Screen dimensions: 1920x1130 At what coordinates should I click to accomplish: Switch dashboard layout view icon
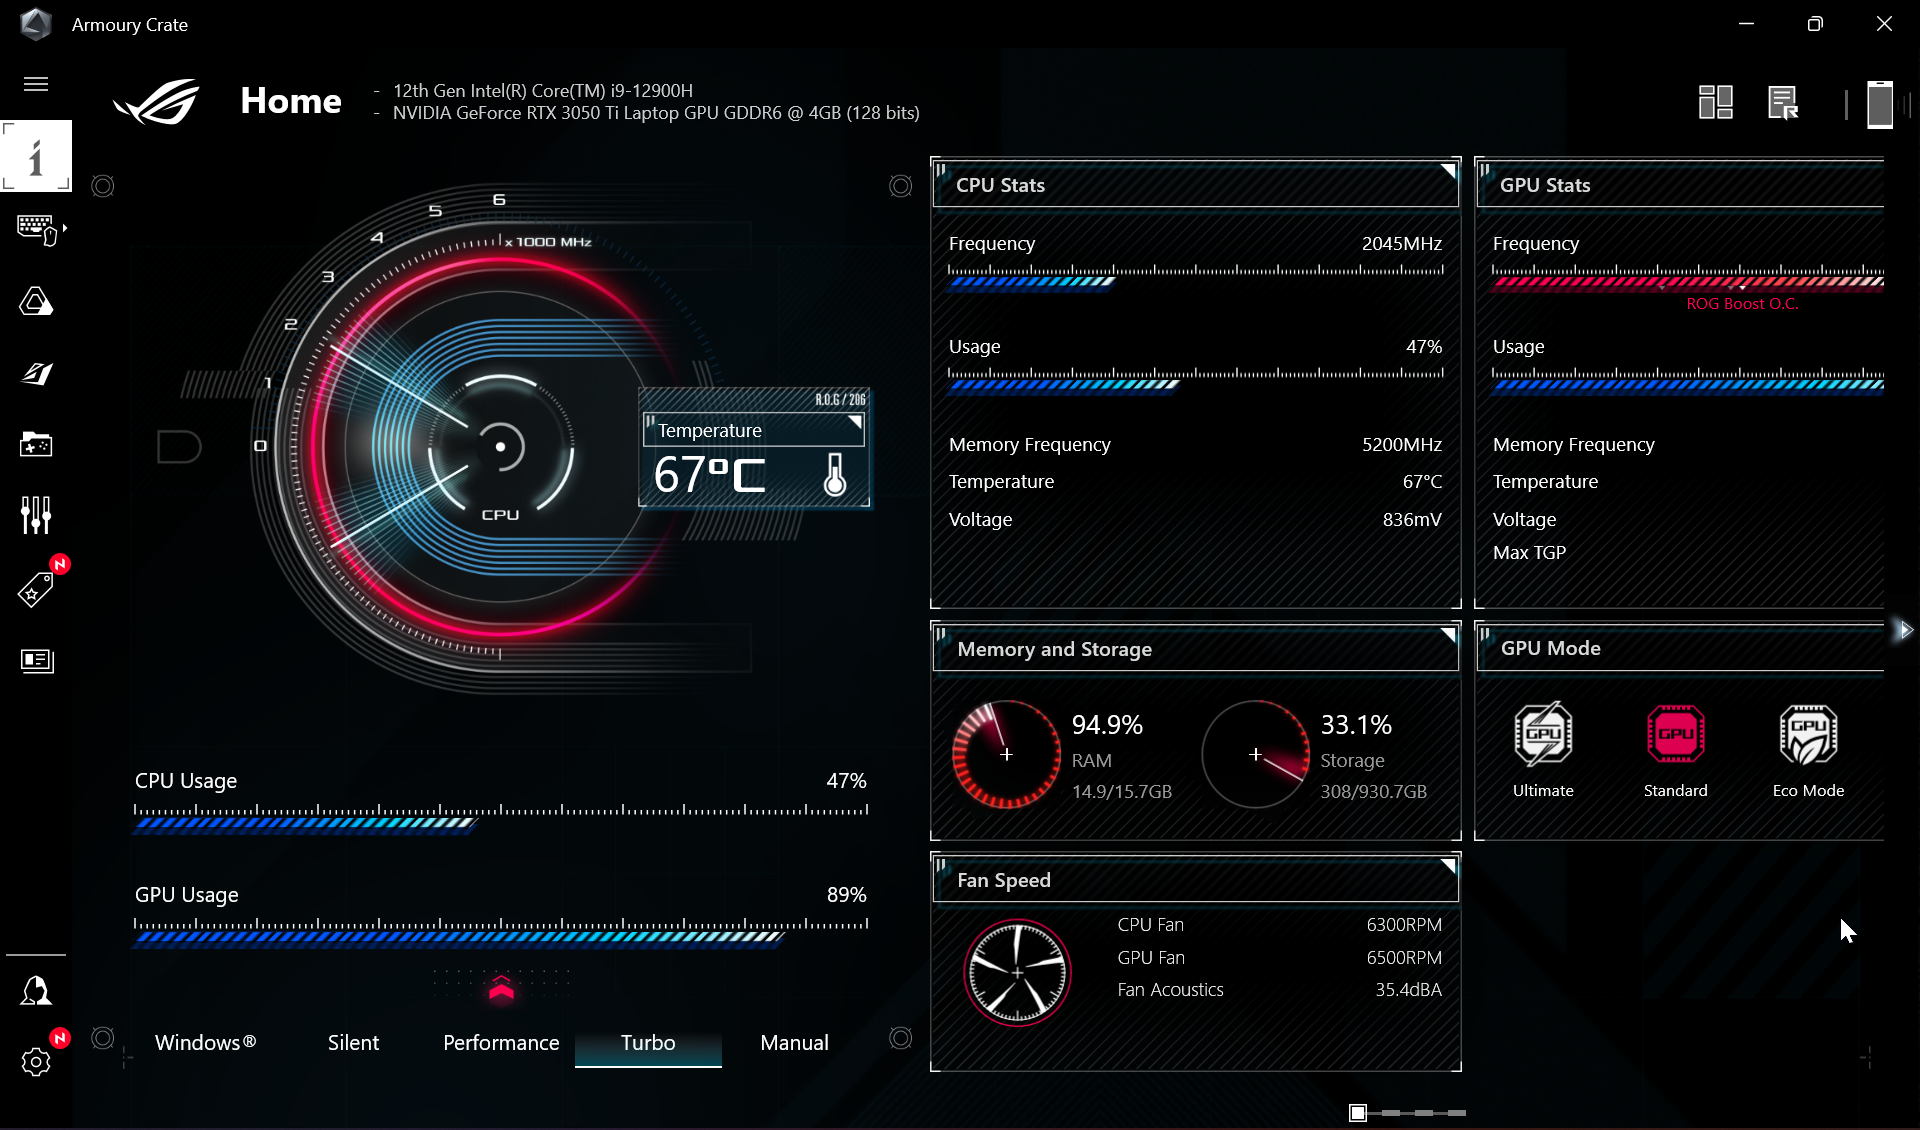click(1716, 101)
